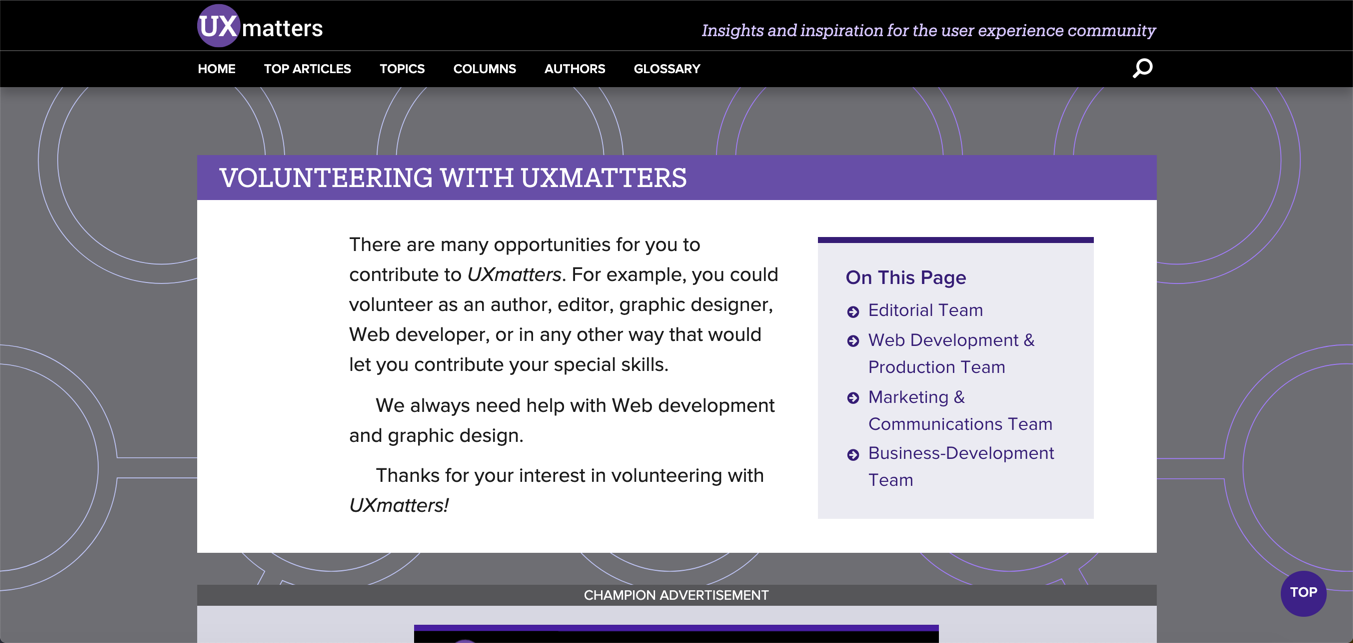The width and height of the screenshot is (1353, 643).
Task: Click the UXmatters logo
Action: click(259, 25)
